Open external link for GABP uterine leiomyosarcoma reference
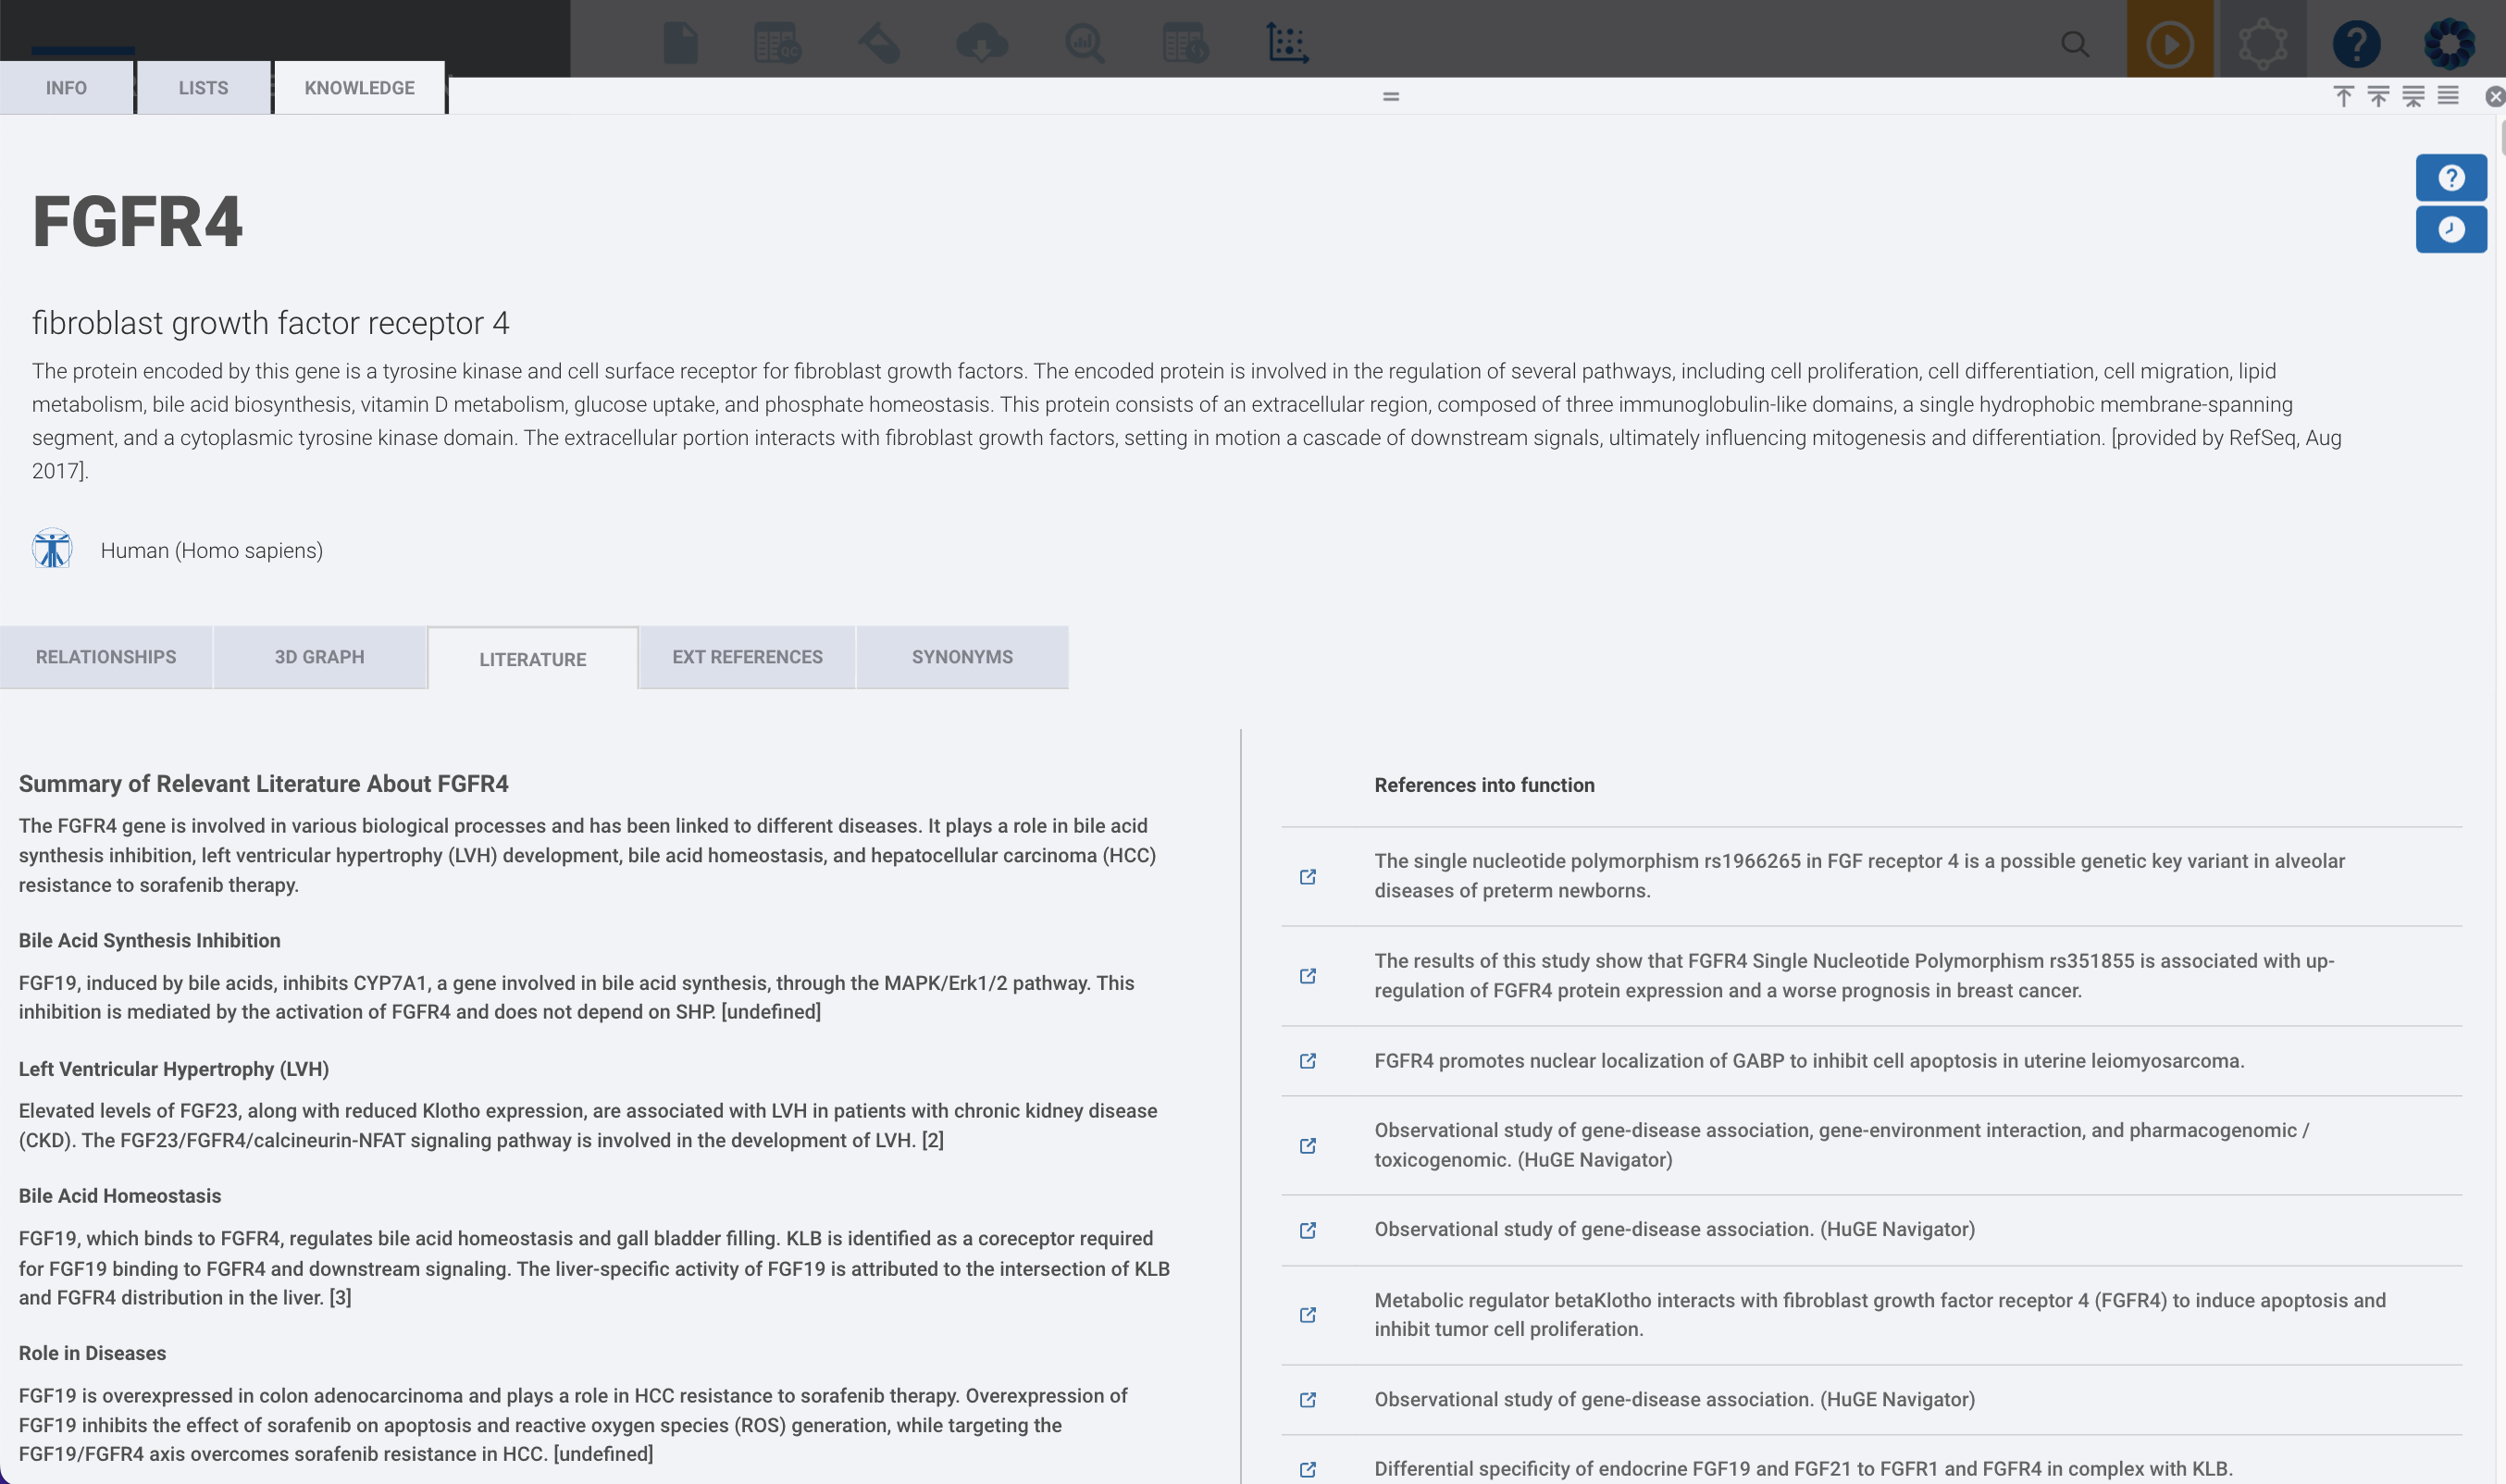The width and height of the screenshot is (2506, 1484). tap(1307, 1061)
